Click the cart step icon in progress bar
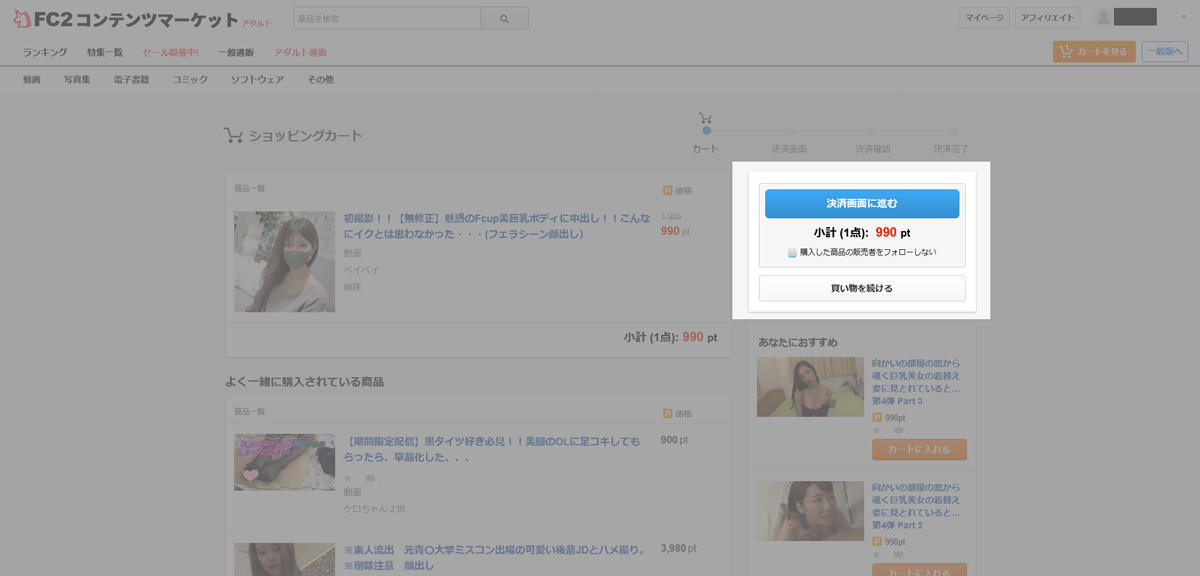This screenshot has height=576, width=1200. pos(706,118)
